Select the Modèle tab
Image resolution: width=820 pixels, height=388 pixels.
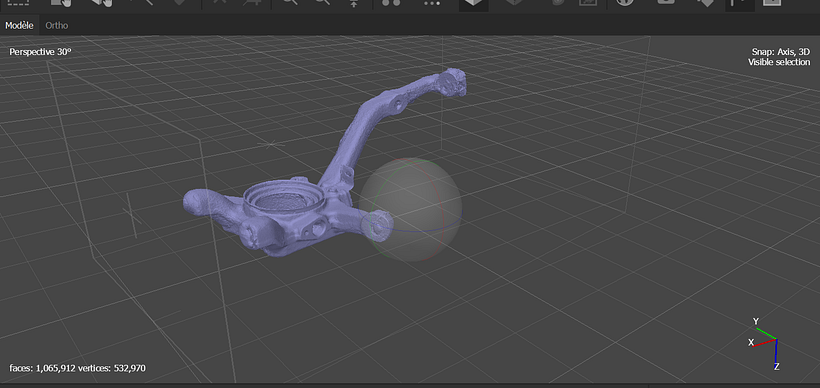tap(19, 26)
